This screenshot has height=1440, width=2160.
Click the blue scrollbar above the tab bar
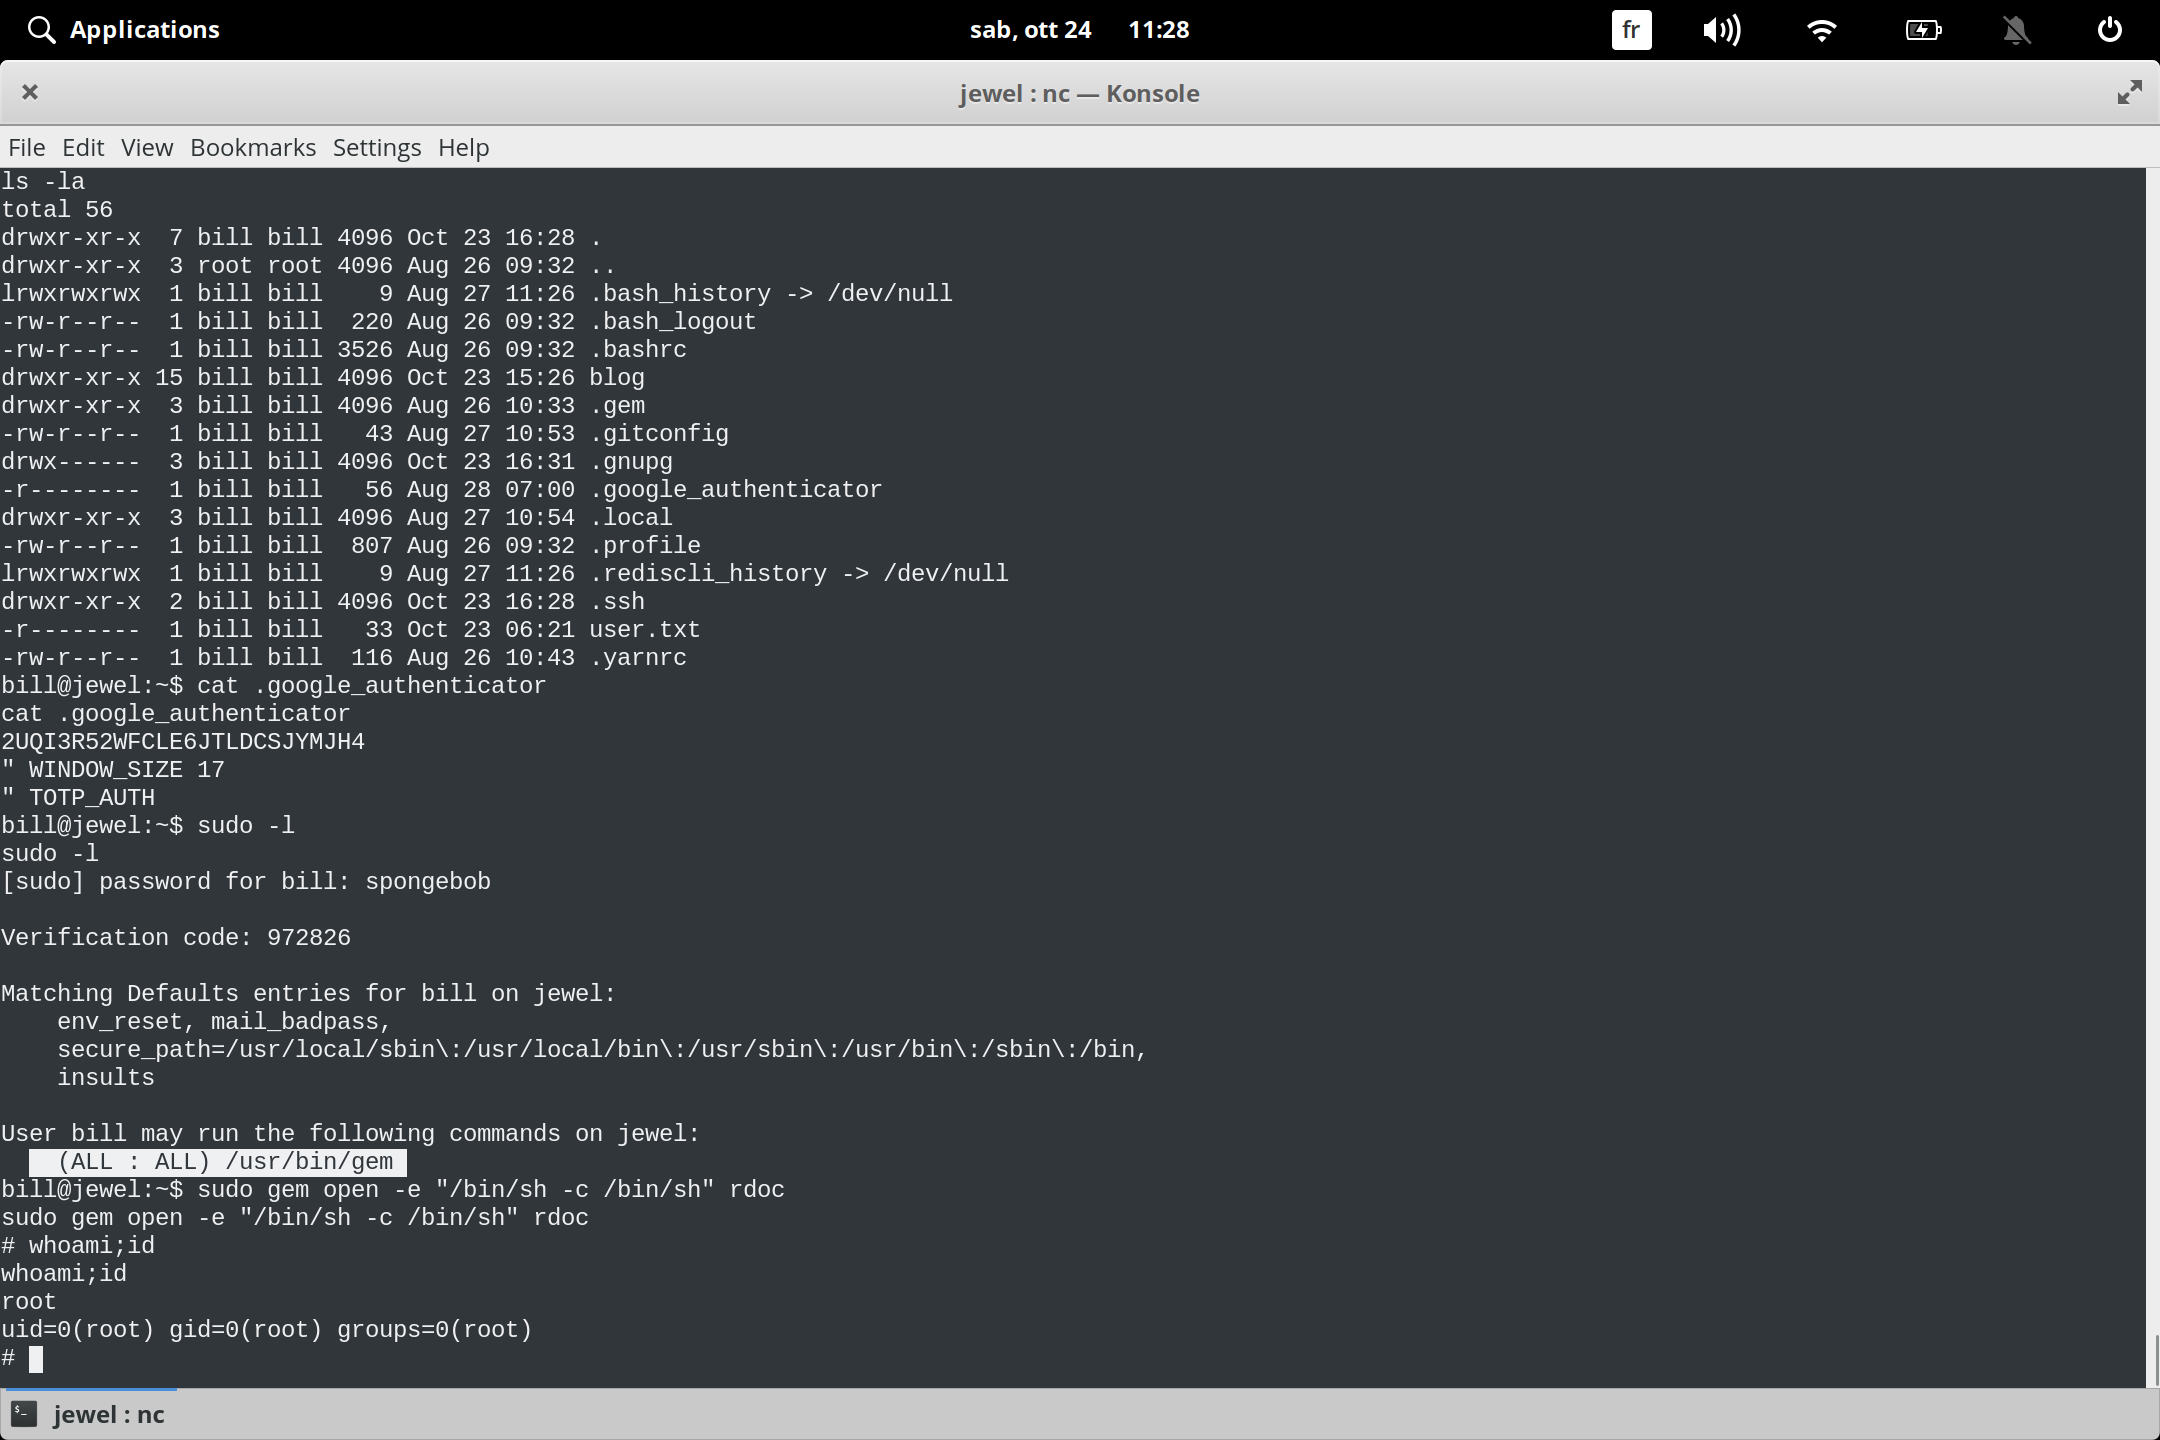point(90,1388)
